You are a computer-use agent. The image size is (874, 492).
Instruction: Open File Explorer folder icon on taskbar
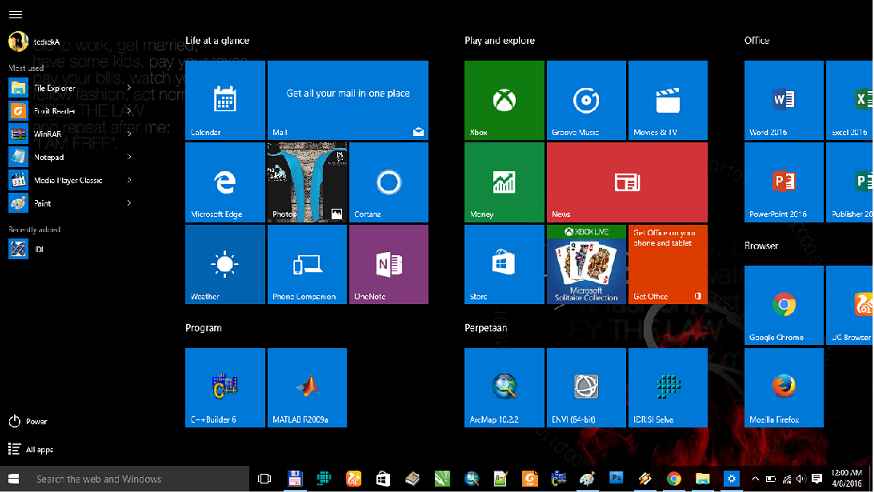(702, 479)
